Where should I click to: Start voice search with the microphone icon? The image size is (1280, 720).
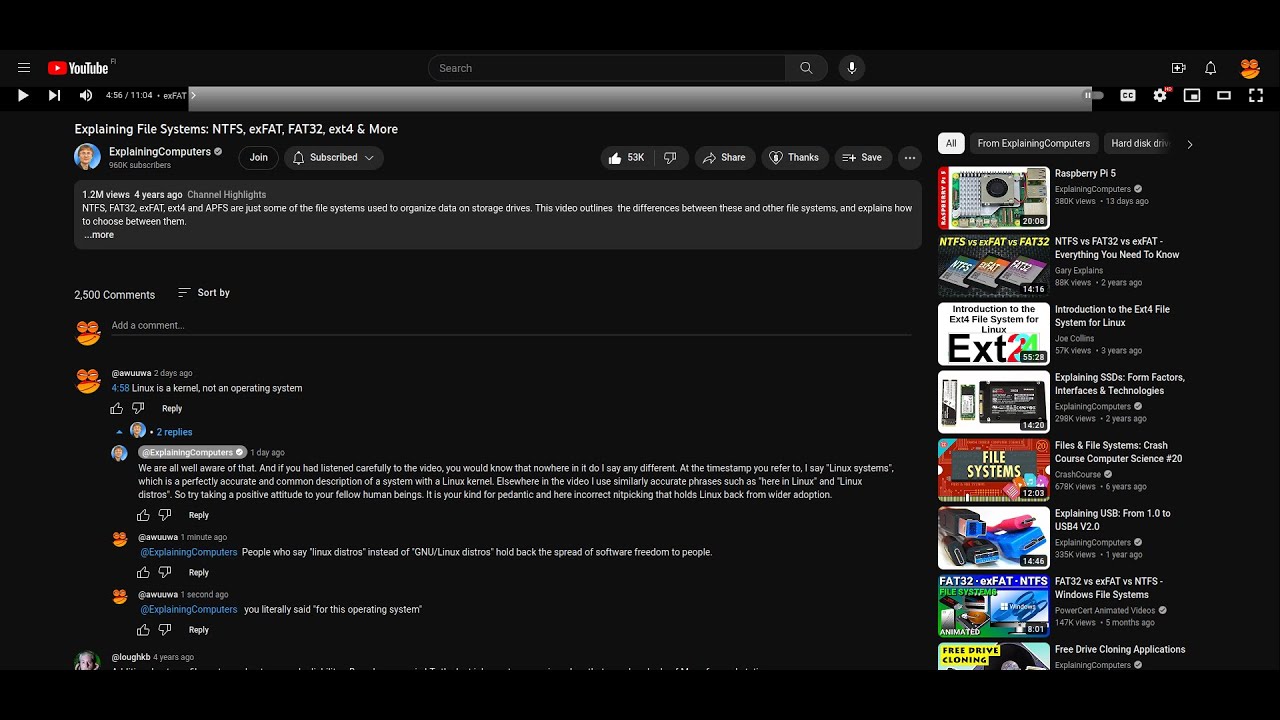[x=852, y=68]
